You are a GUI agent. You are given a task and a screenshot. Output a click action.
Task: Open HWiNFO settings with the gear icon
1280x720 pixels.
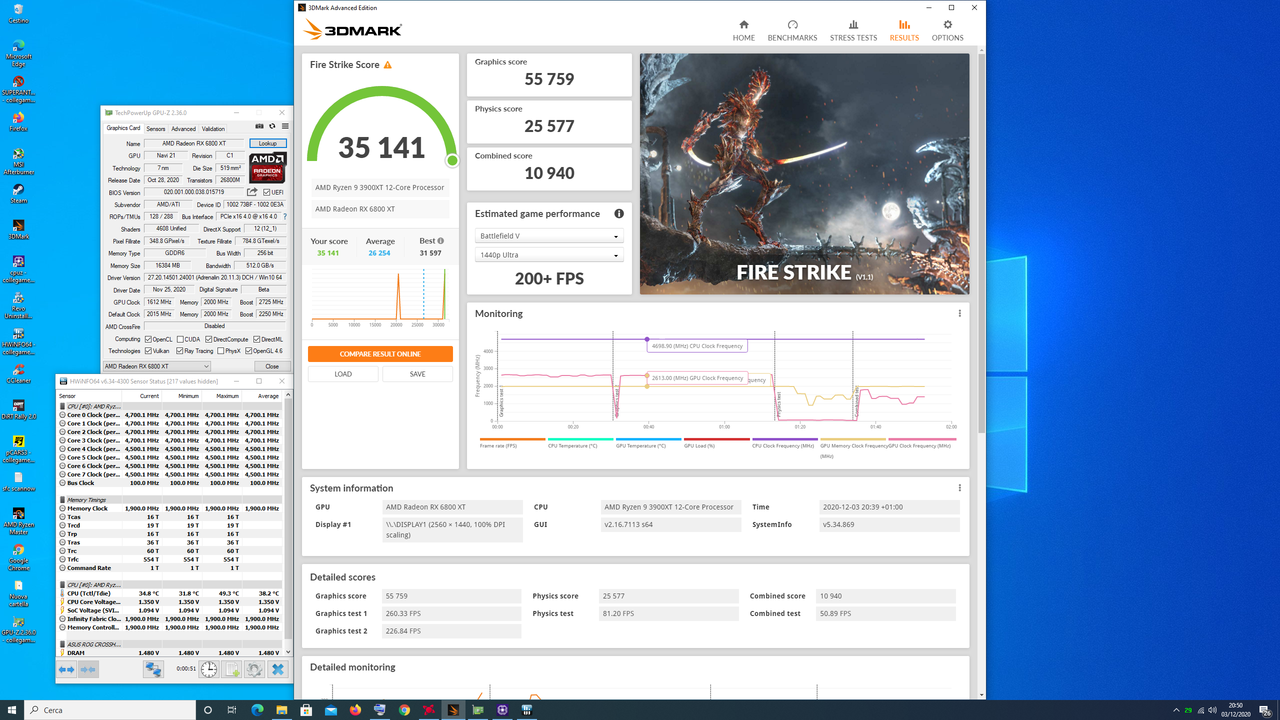click(x=255, y=669)
